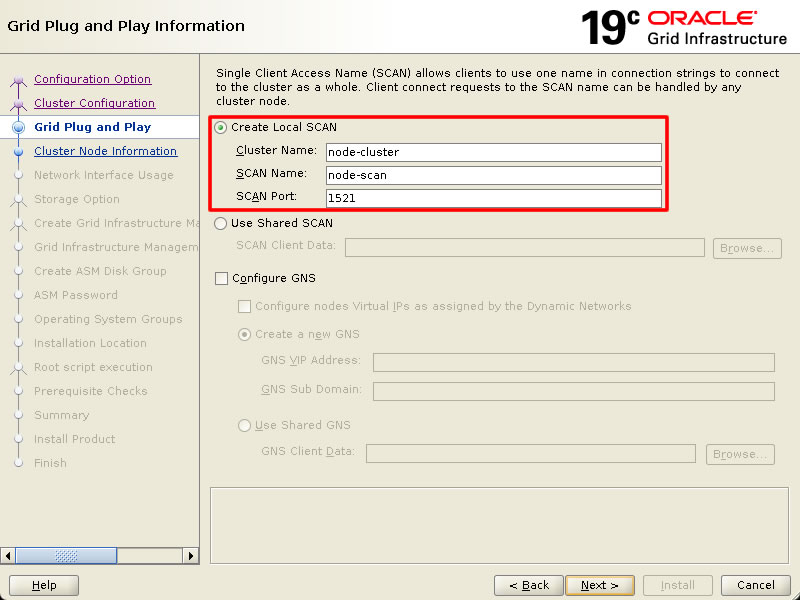Click the Cluster Node Information step bullet
Image resolution: width=800 pixels, height=600 pixels.
click(x=18, y=152)
